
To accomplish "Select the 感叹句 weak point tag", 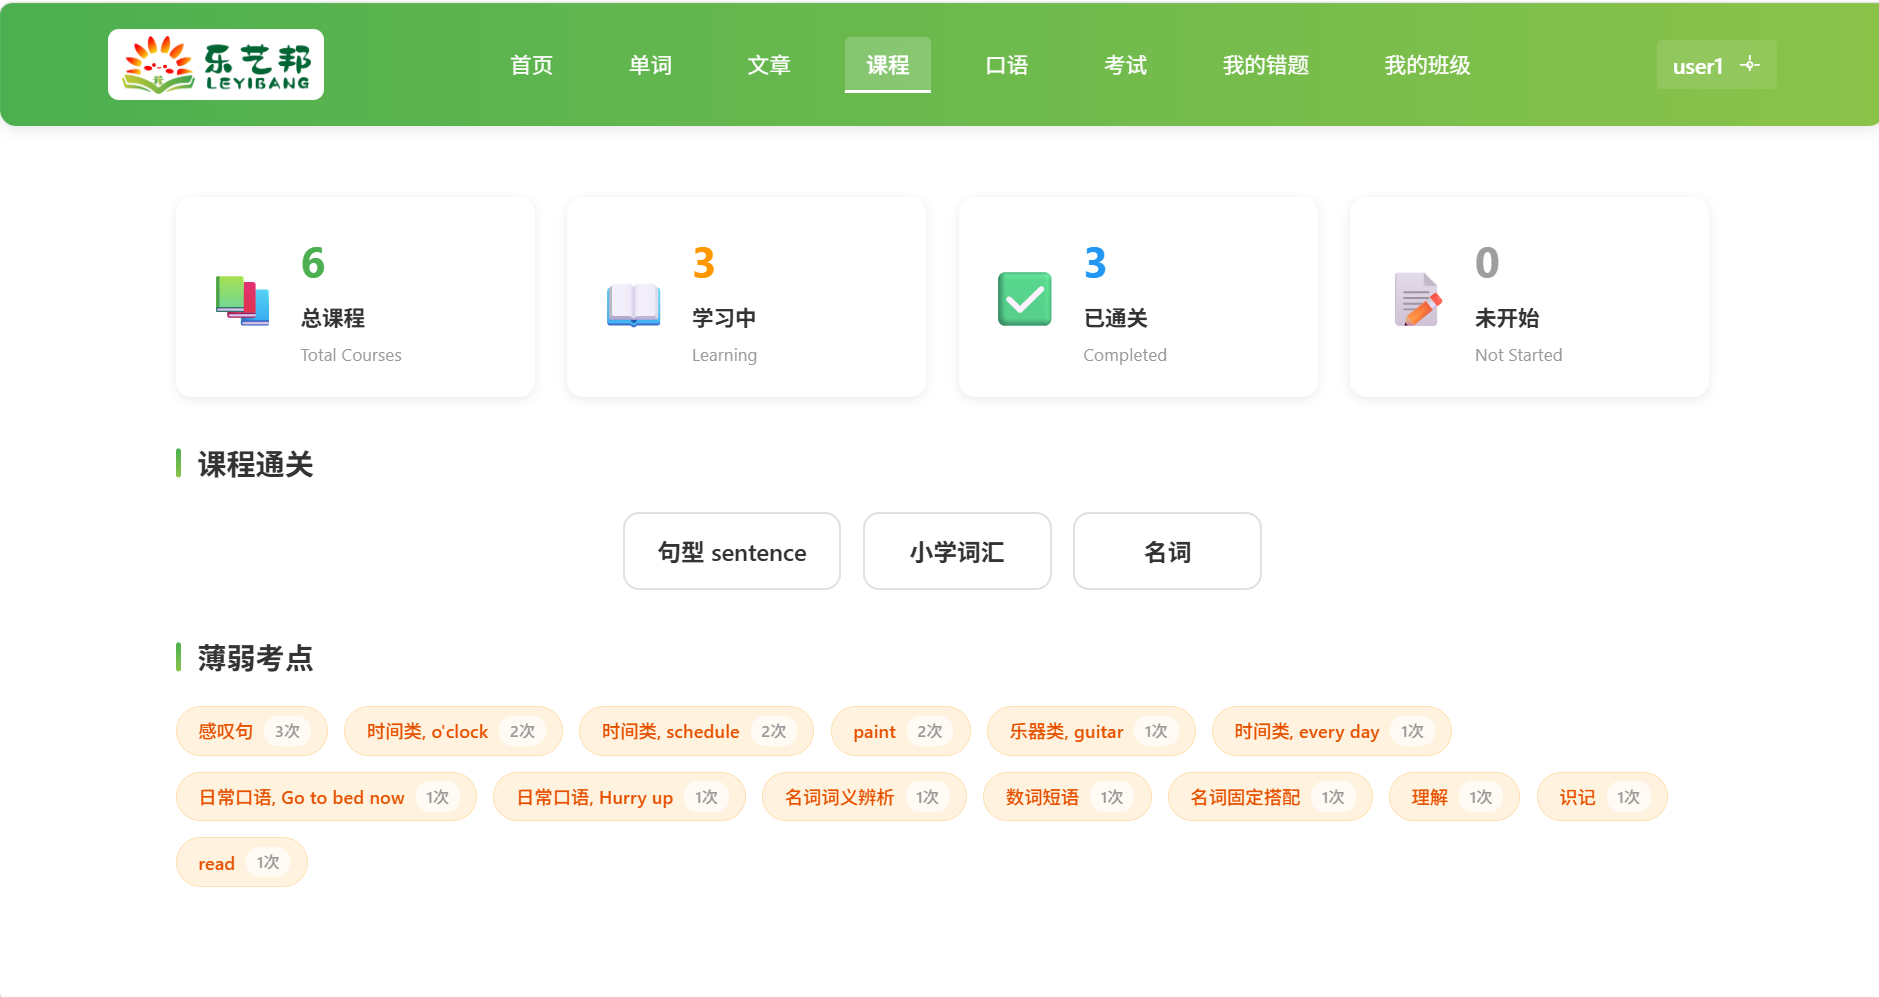I will click(x=251, y=731).
